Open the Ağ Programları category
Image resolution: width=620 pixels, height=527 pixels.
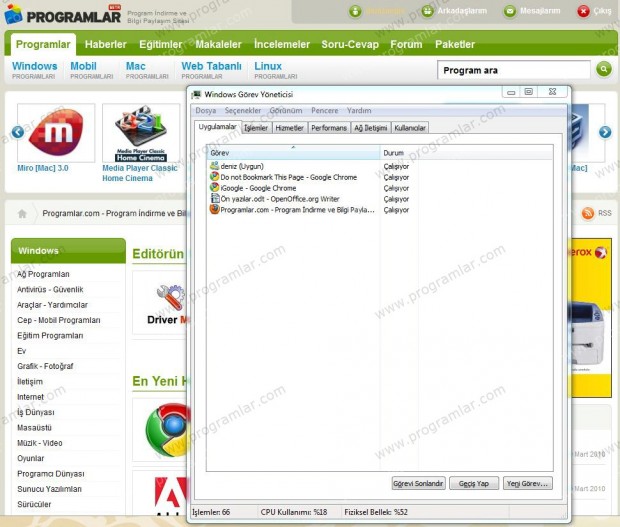tap(43, 274)
